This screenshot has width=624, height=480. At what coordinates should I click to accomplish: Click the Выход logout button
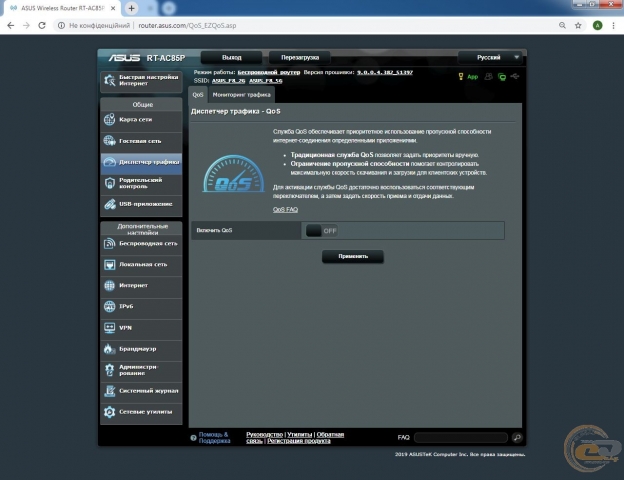231,57
